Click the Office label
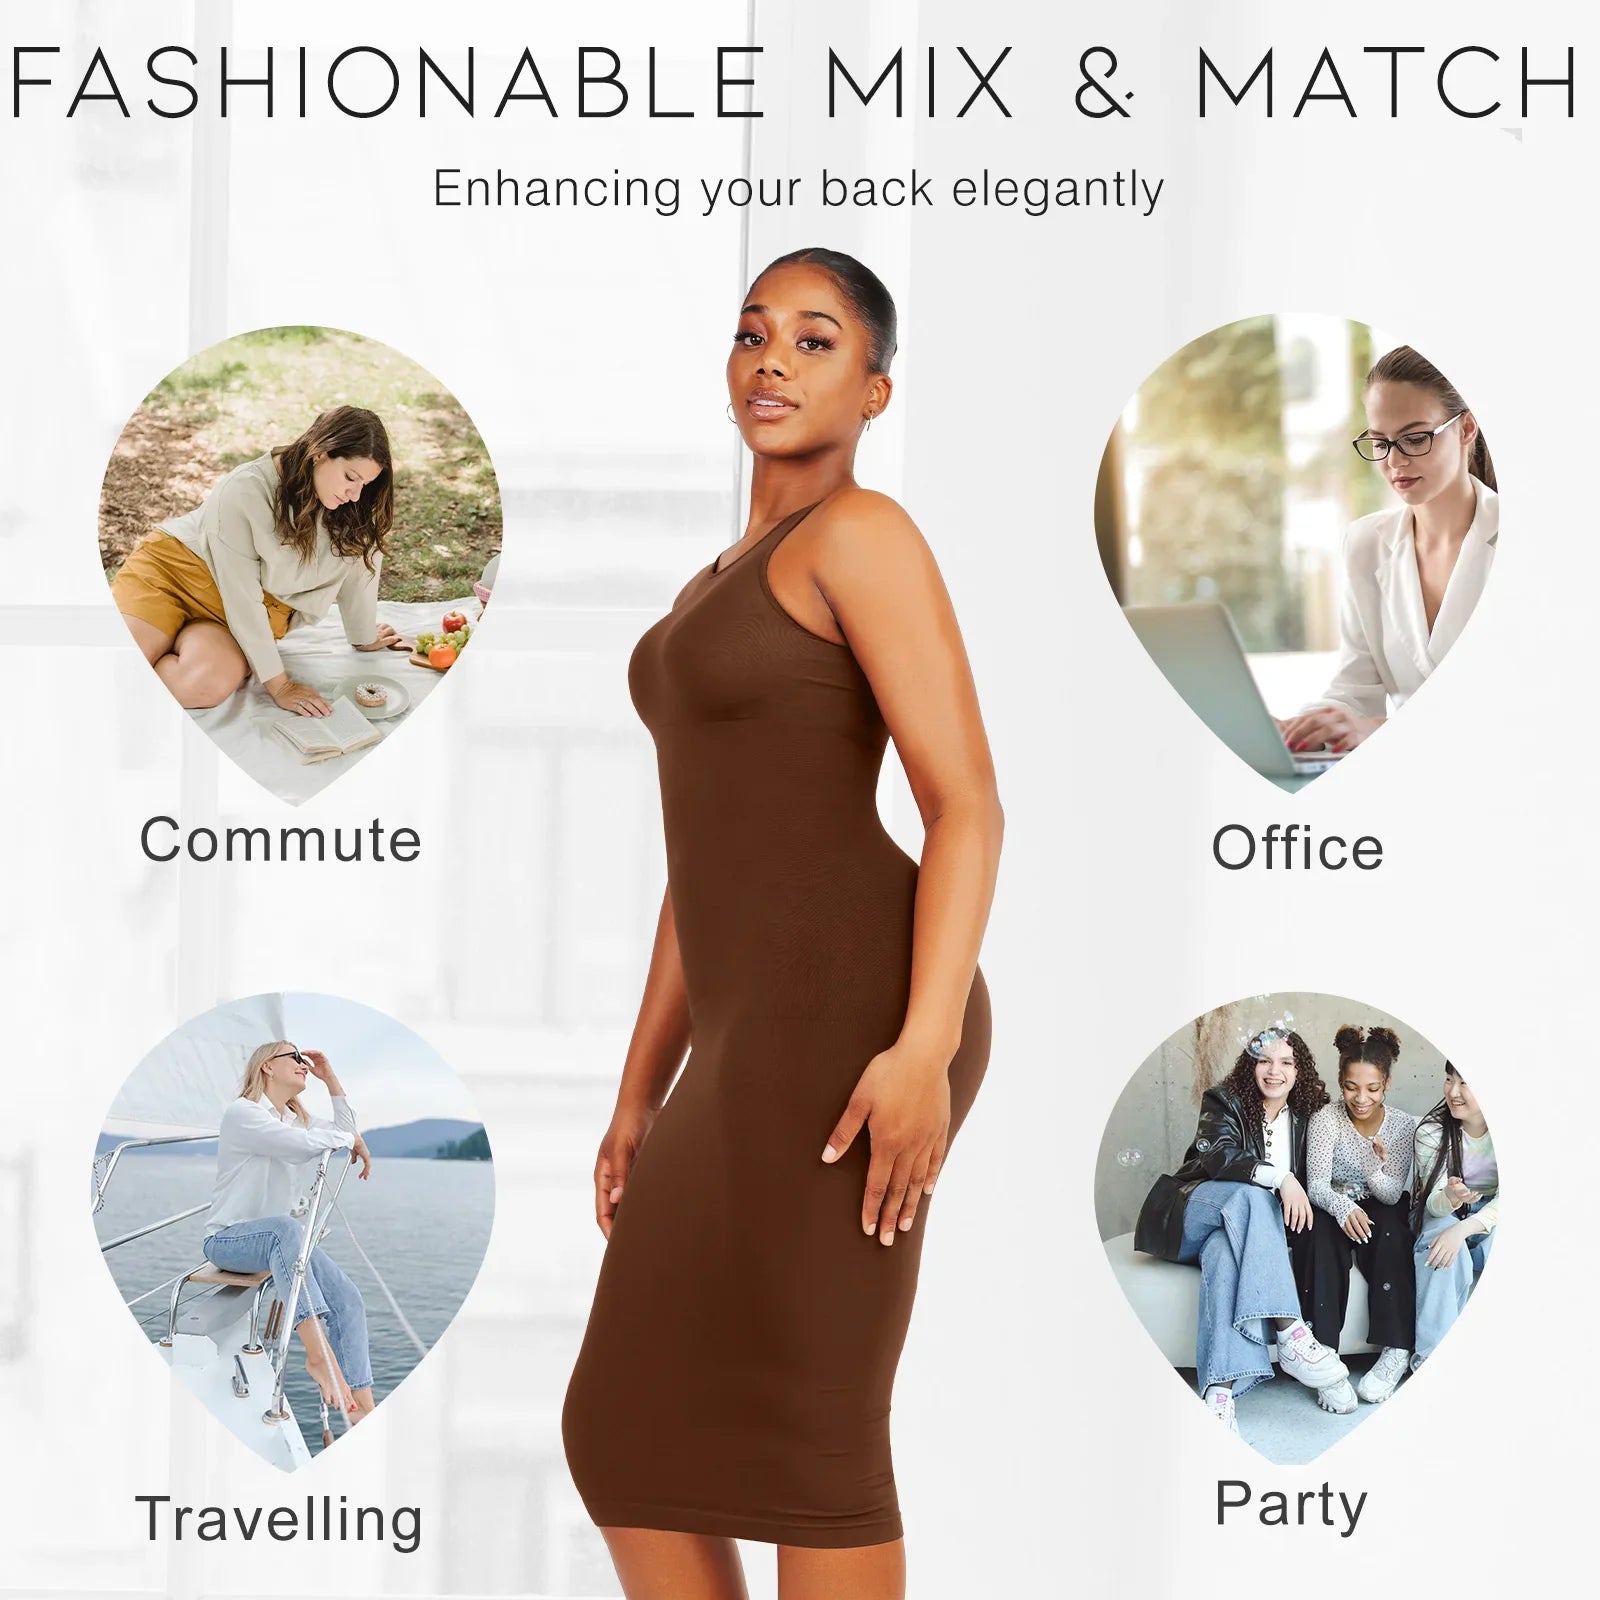 click(1297, 848)
